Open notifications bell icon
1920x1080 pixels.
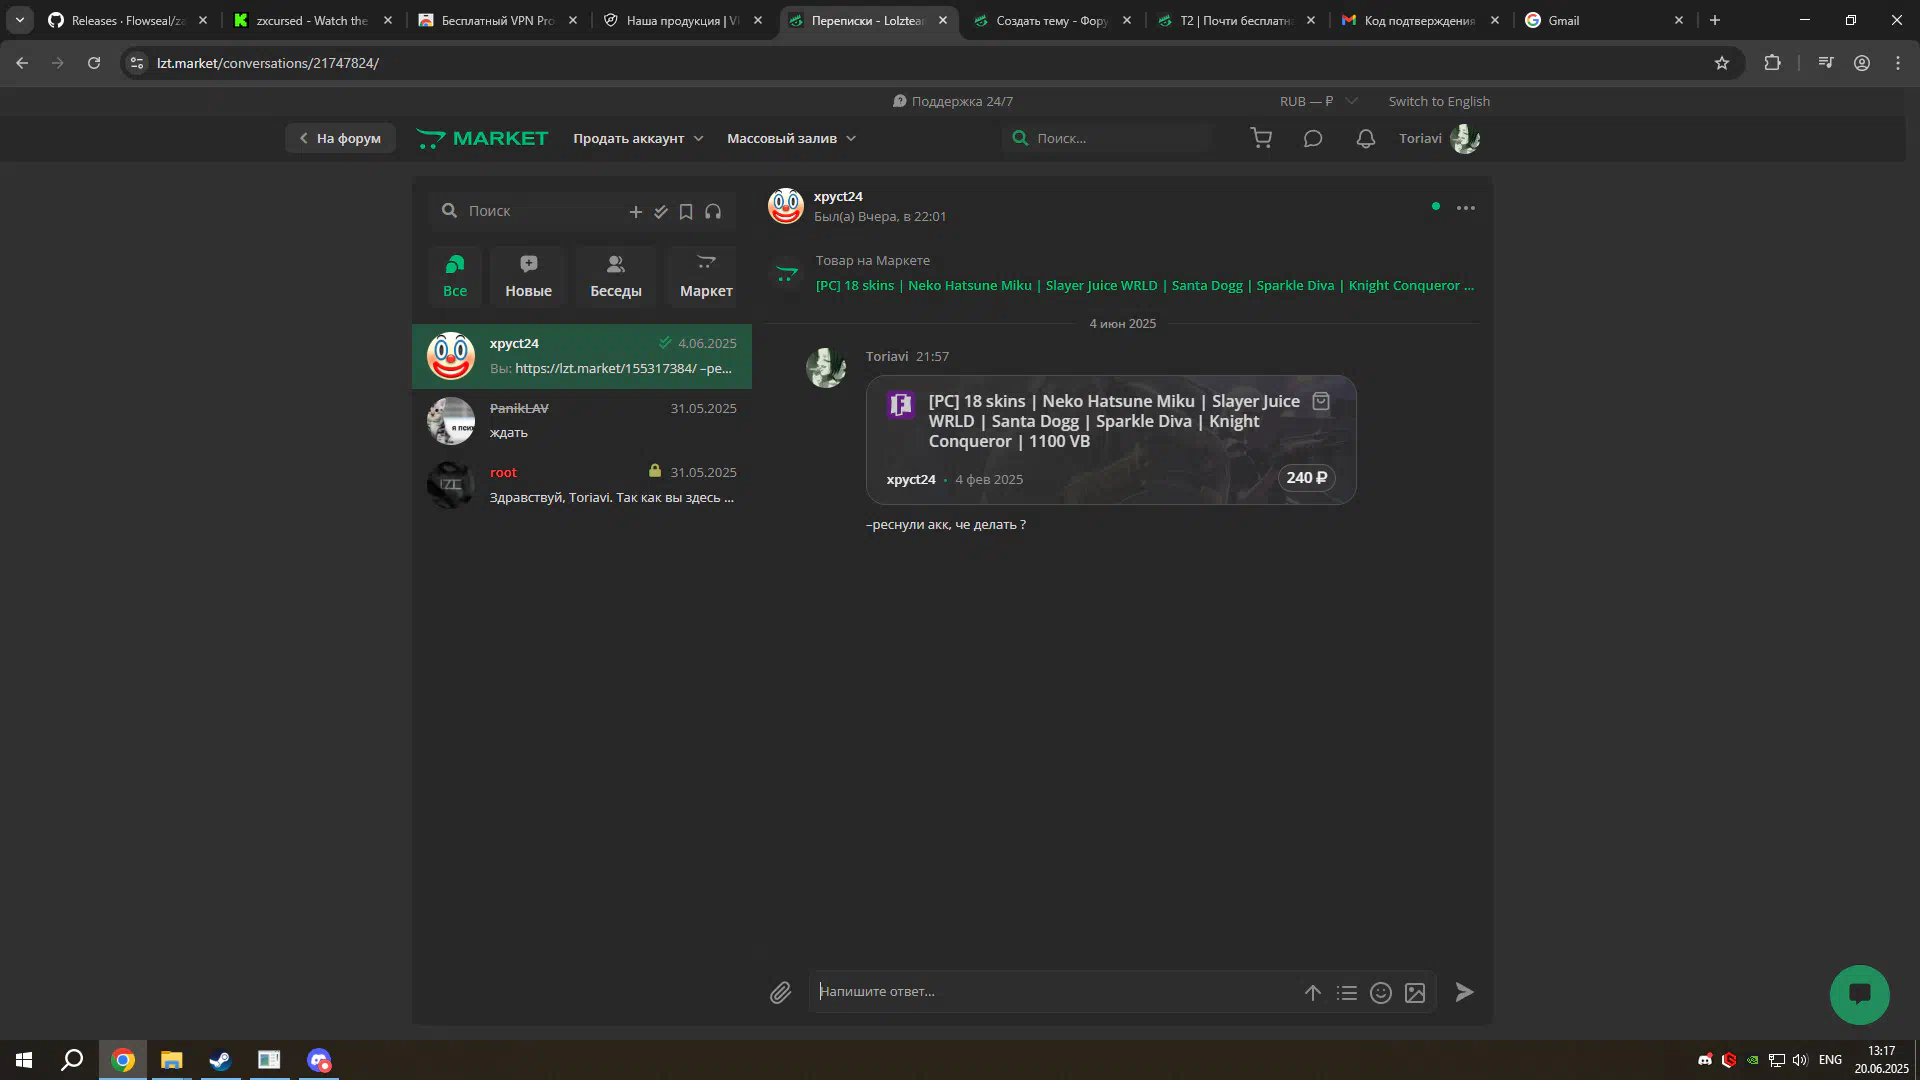1365,139
